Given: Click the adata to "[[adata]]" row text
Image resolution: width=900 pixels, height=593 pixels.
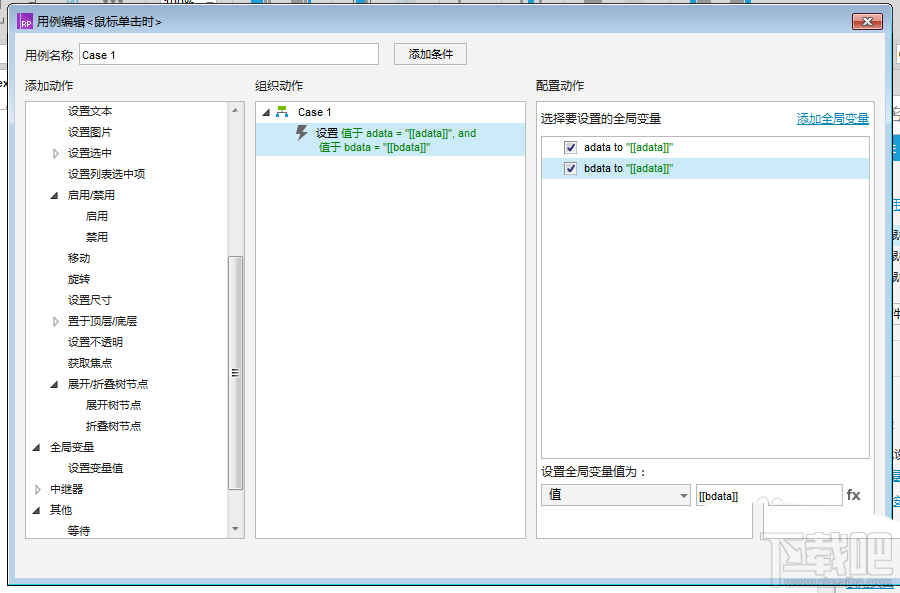Looking at the screenshot, I should tap(629, 148).
